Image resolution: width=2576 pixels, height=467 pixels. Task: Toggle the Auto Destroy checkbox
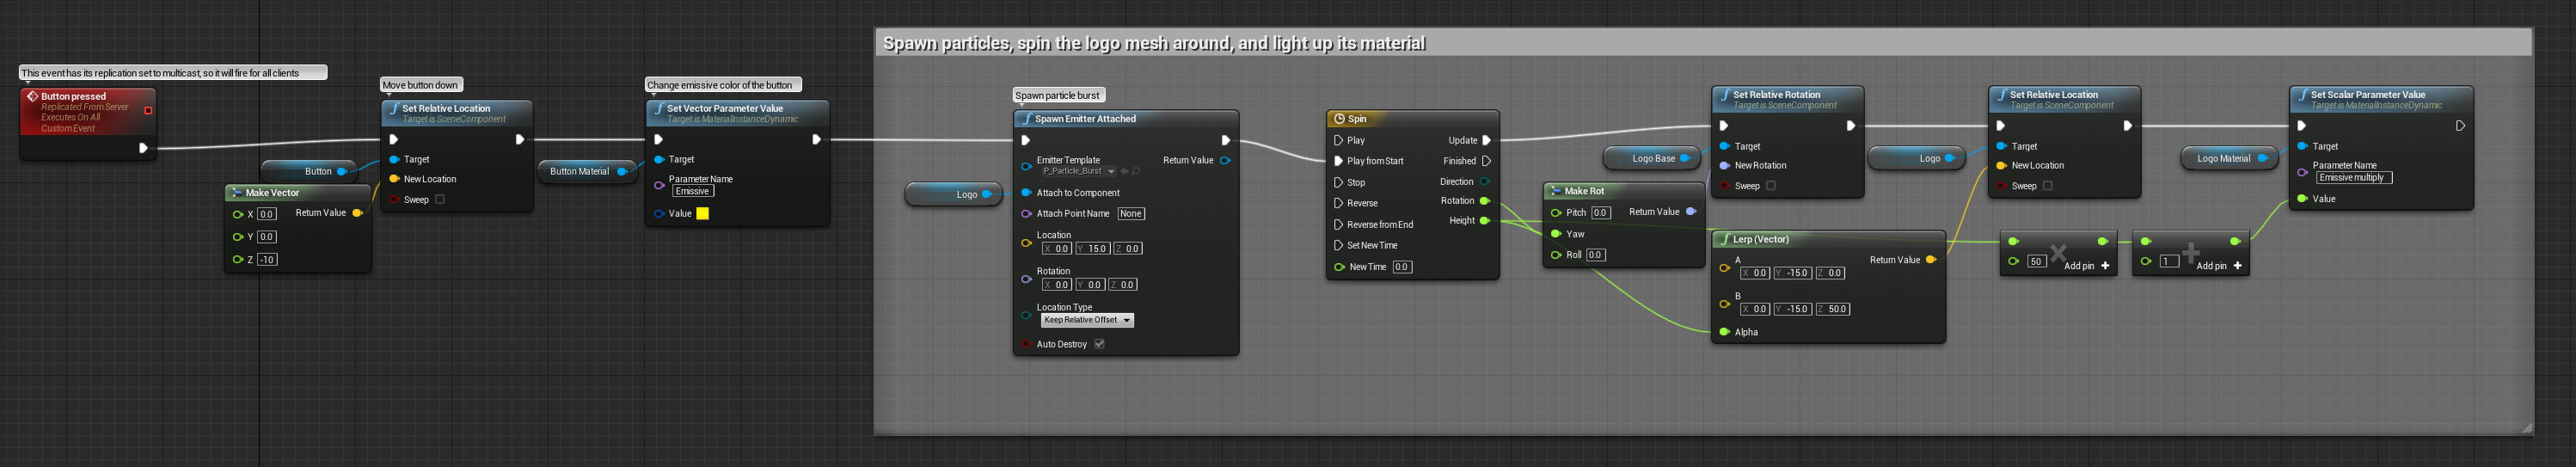[1099, 344]
